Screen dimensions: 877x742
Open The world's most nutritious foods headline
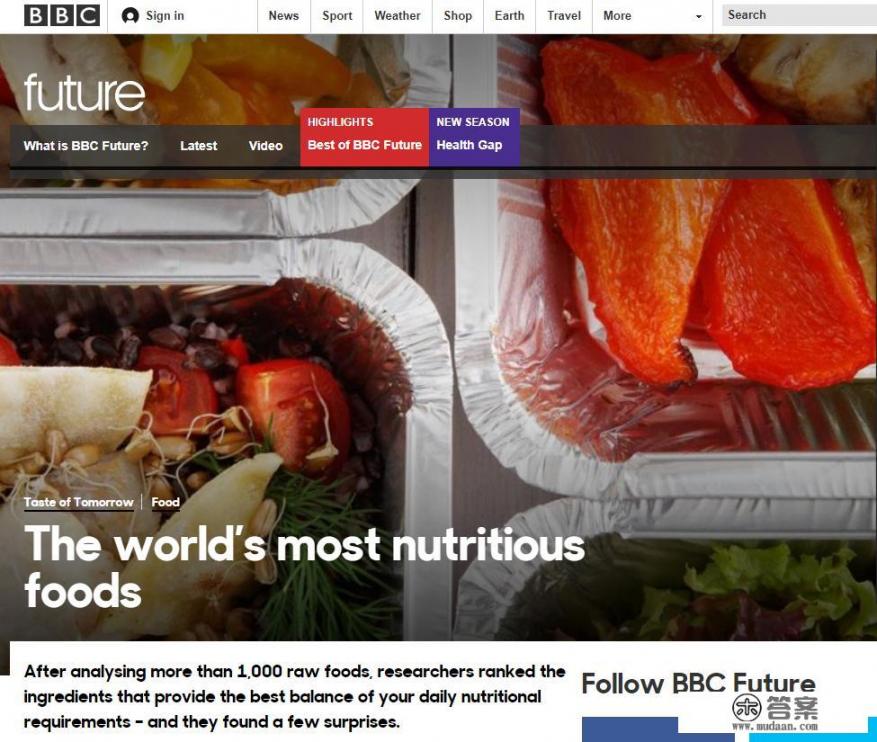[304, 567]
